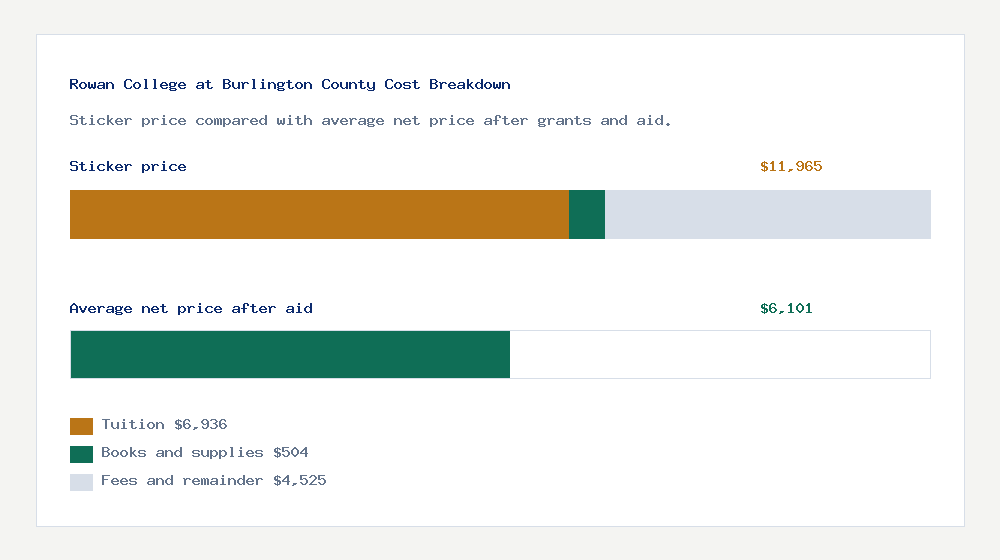The image size is (1000, 560).
Task: Click the green Books and supplies swatch
Action: tap(81, 454)
